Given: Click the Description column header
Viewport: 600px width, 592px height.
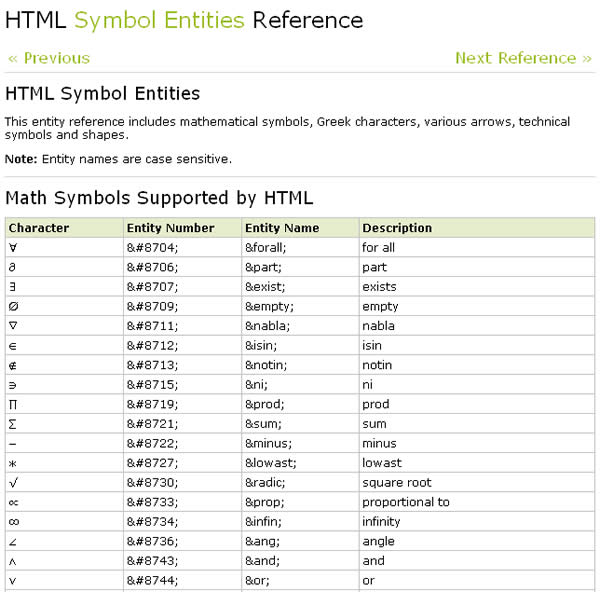Looking at the screenshot, I should pos(397,228).
